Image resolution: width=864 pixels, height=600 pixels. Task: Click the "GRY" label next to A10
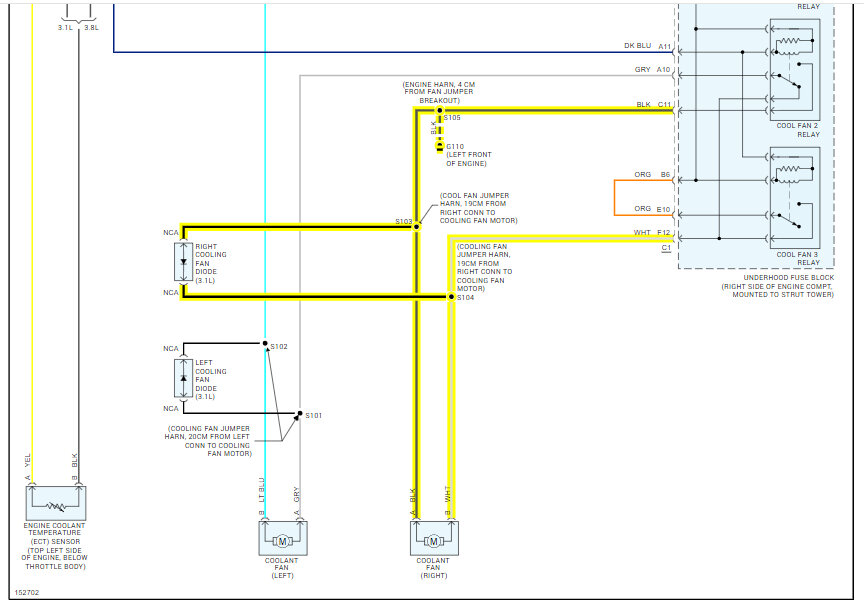pos(642,69)
